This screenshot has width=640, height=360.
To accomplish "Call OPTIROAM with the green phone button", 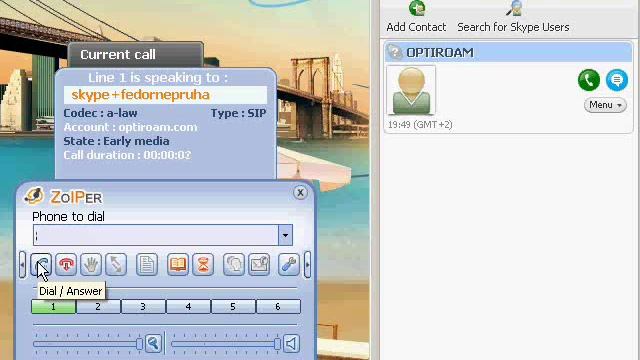I will pyautogui.click(x=589, y=80).
